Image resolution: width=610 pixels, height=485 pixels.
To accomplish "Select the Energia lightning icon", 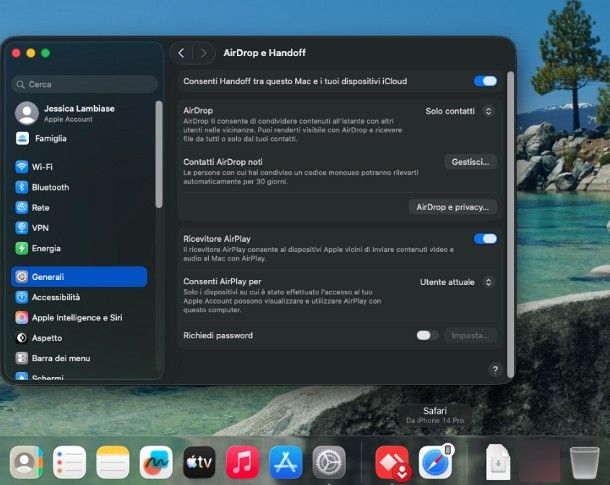I will point(22,248).
